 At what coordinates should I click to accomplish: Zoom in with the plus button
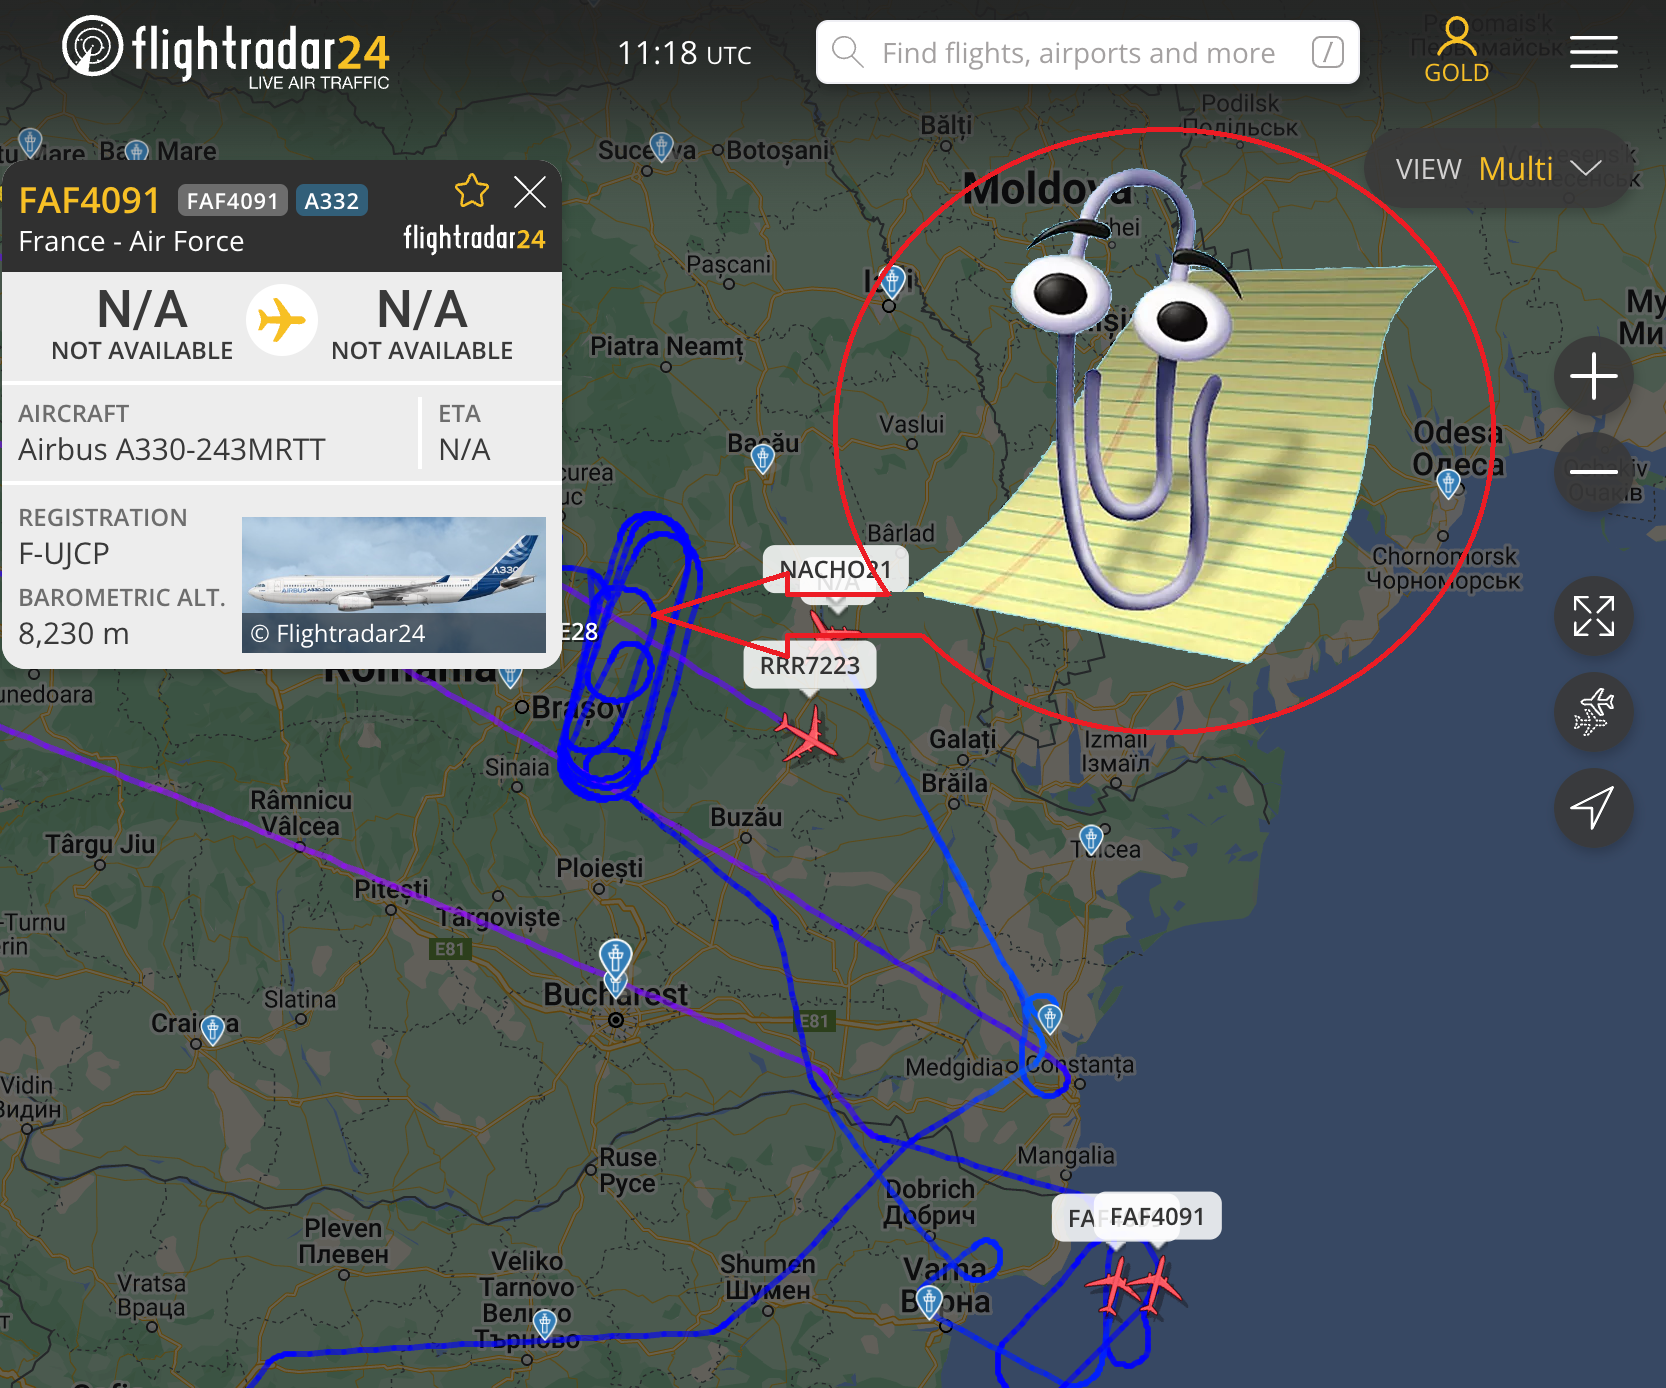pyautogui.click(x=1593, y=377)
